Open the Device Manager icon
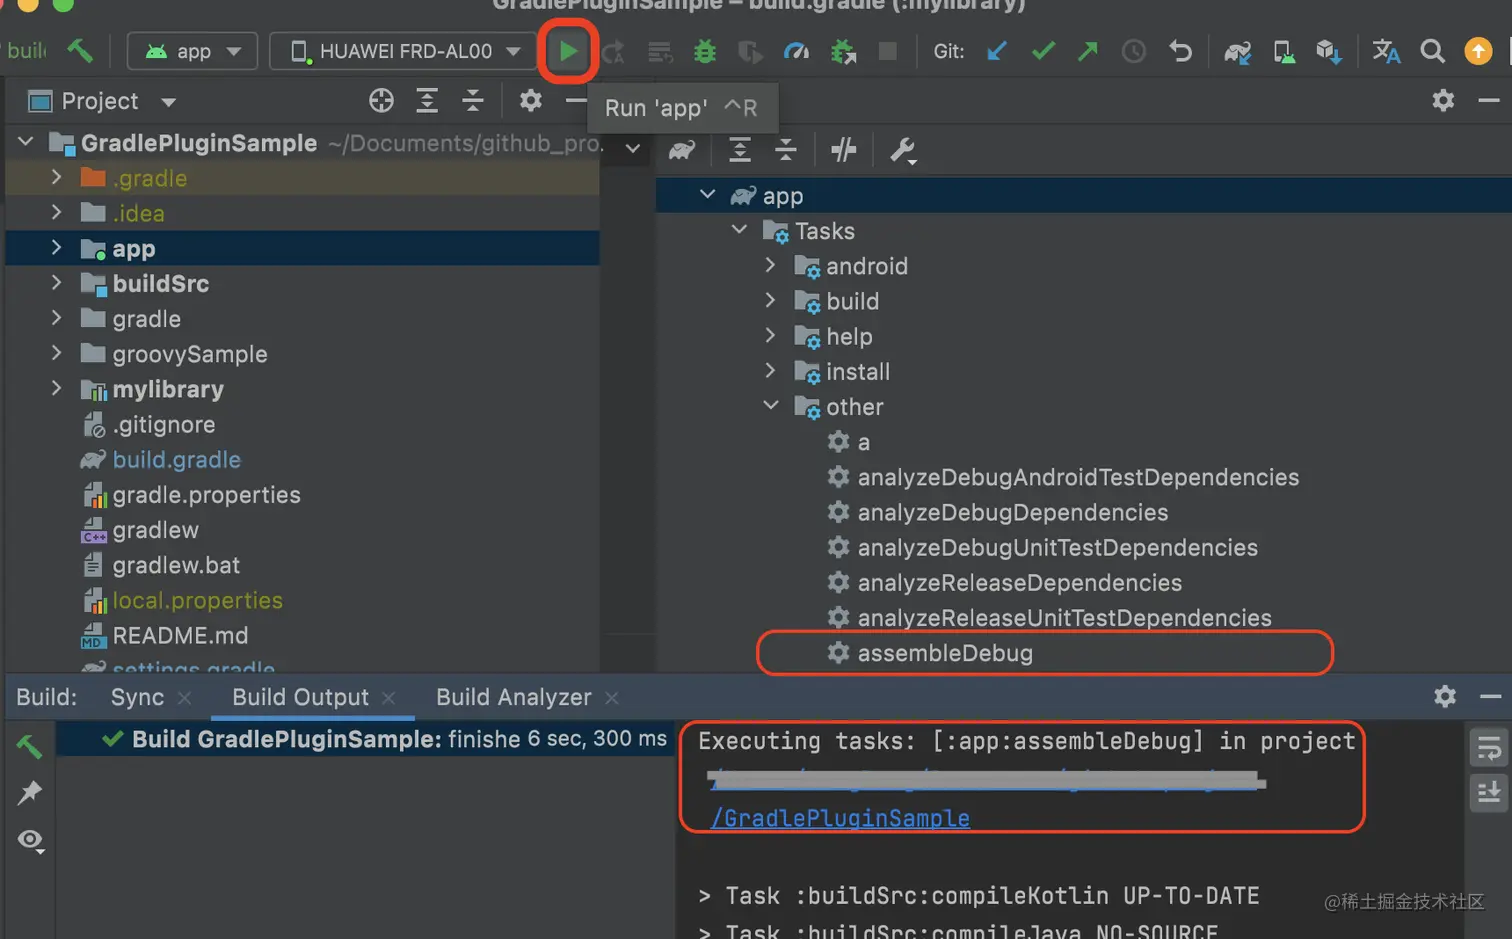This screenshot has height=939, width=1512. [x=1284, y=51]
